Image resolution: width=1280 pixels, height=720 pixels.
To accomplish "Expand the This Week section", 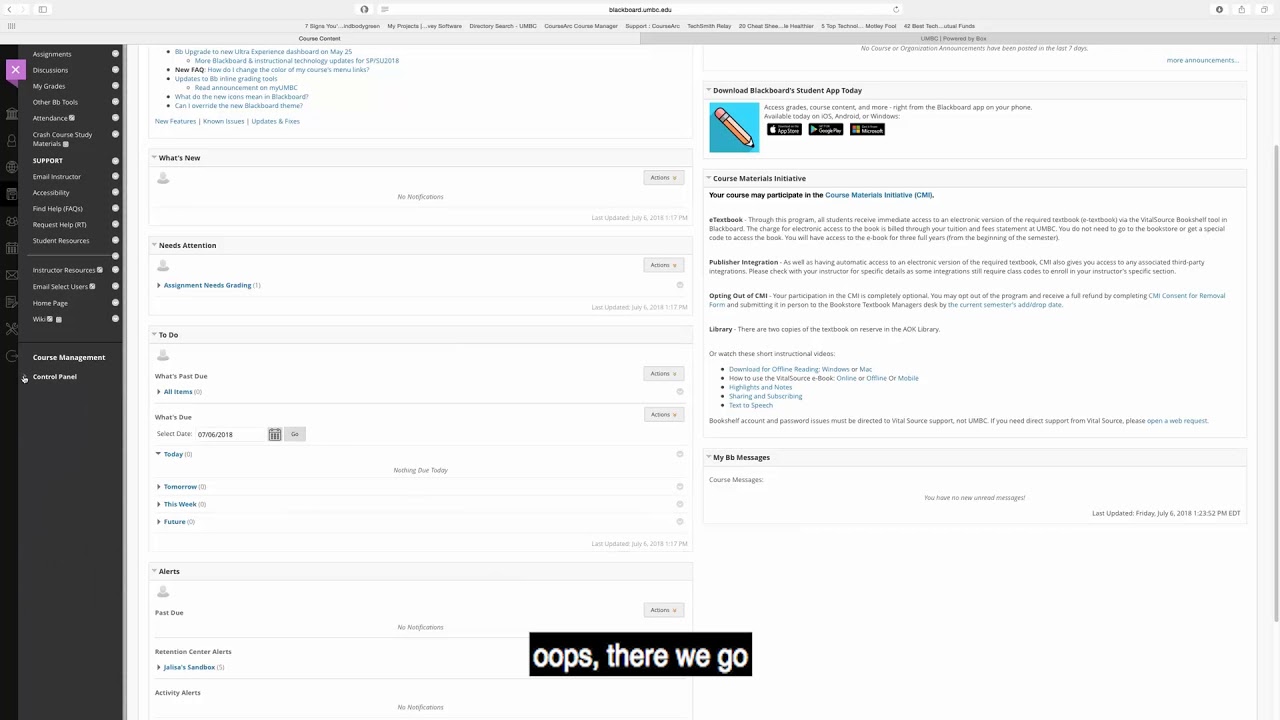I will click(159, 505).
